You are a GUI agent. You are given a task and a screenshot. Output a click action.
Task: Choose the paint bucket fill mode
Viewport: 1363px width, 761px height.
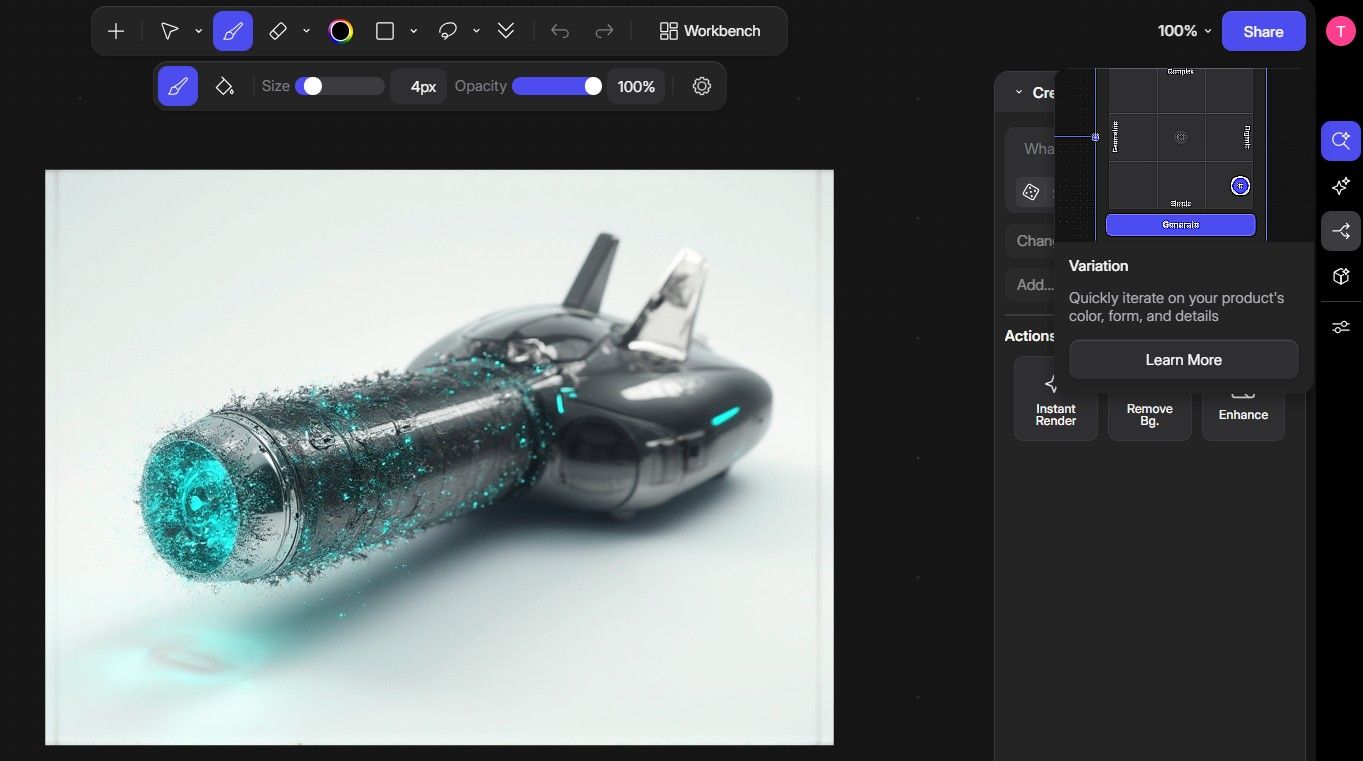pyautogui.click(x=225, y=86)
